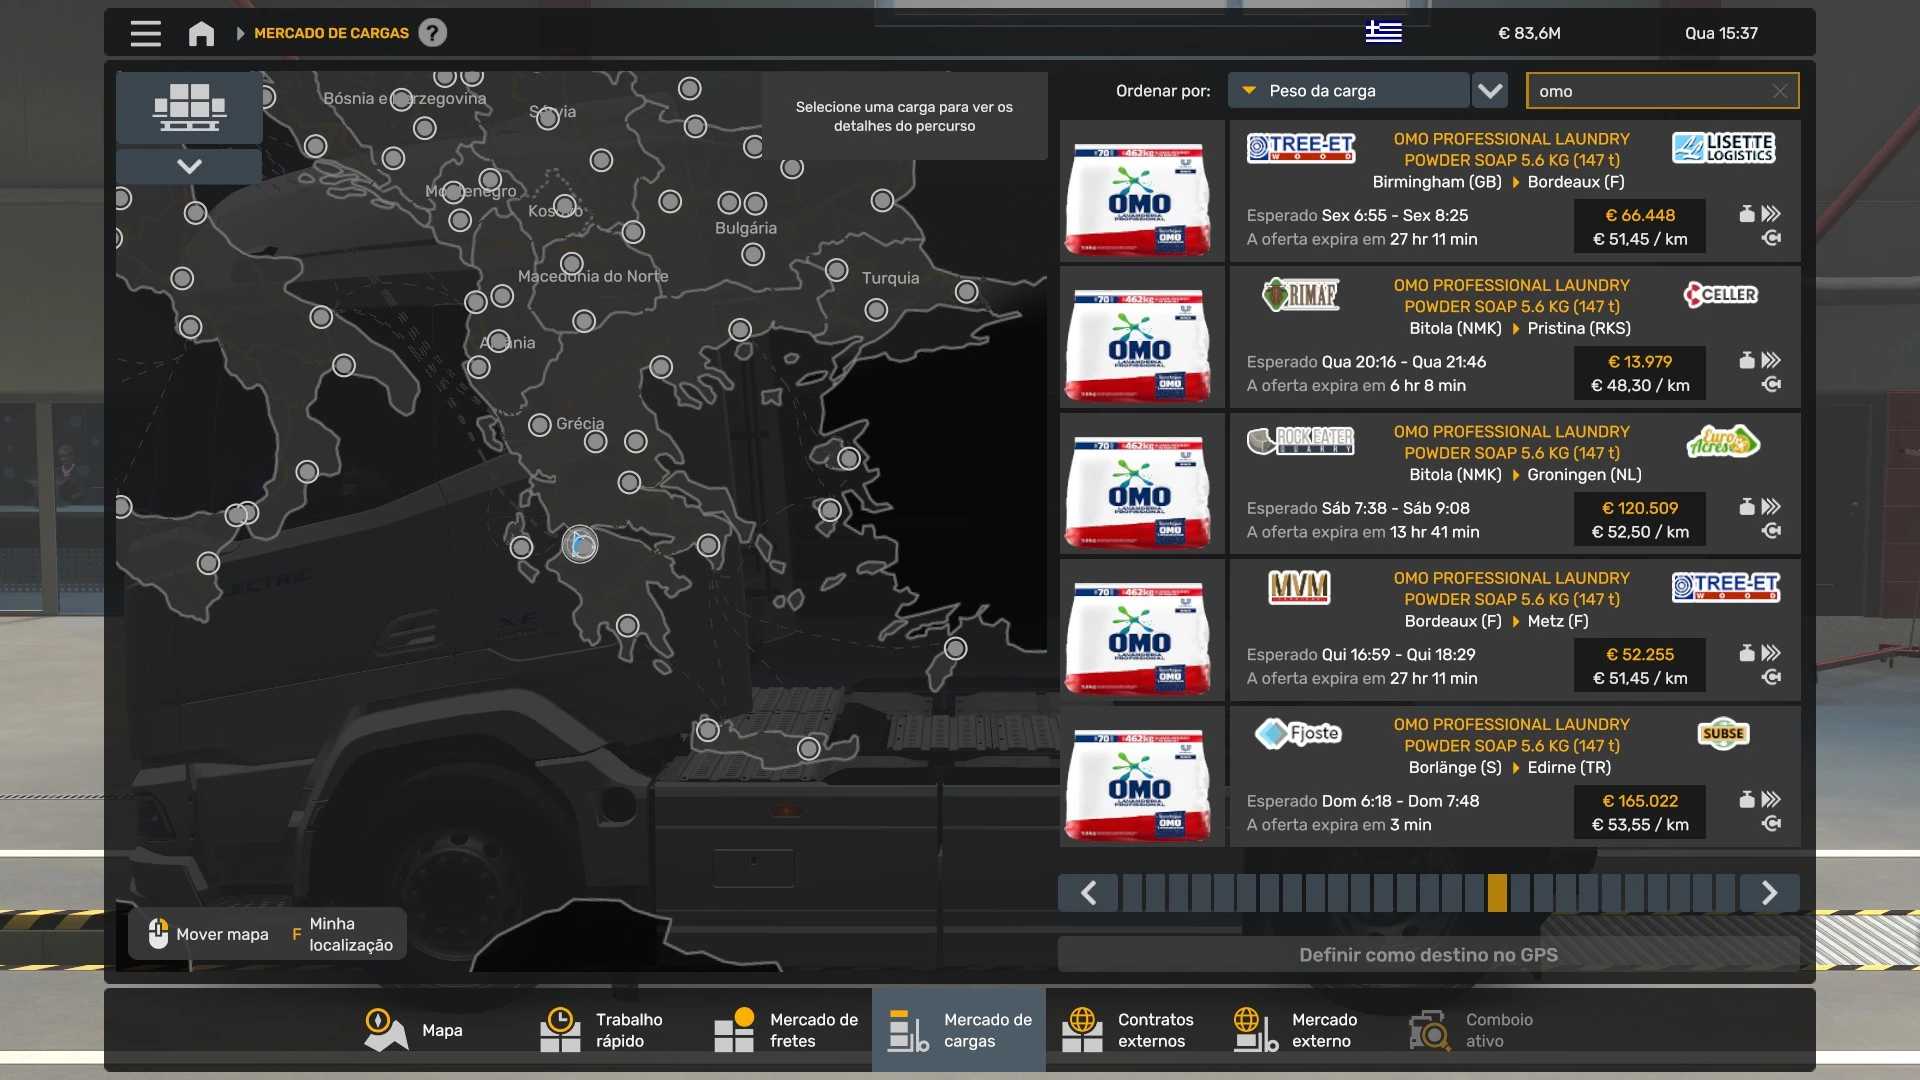Click the Tree-ET logo in the Birmingham offer
The image size is (1920, 1080).
pos(1300,148)
